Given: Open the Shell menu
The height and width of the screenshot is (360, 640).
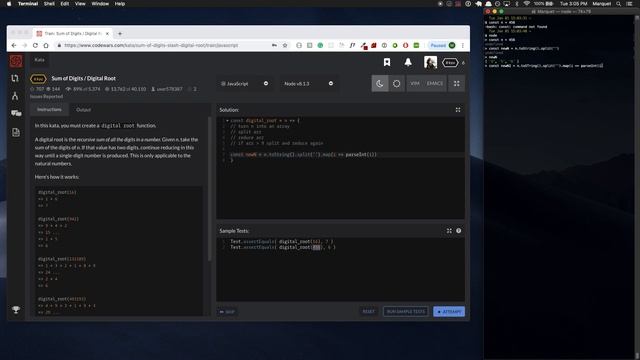Looking at the screenshot, I should point(49,4).
